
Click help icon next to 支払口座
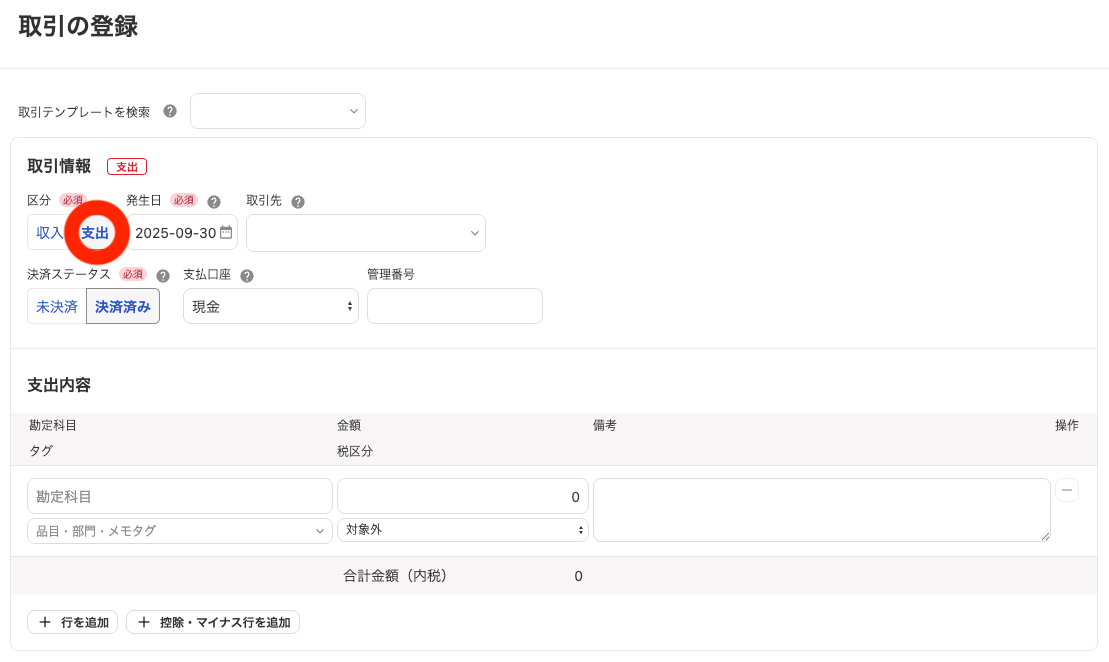click(x=247, y=275)
